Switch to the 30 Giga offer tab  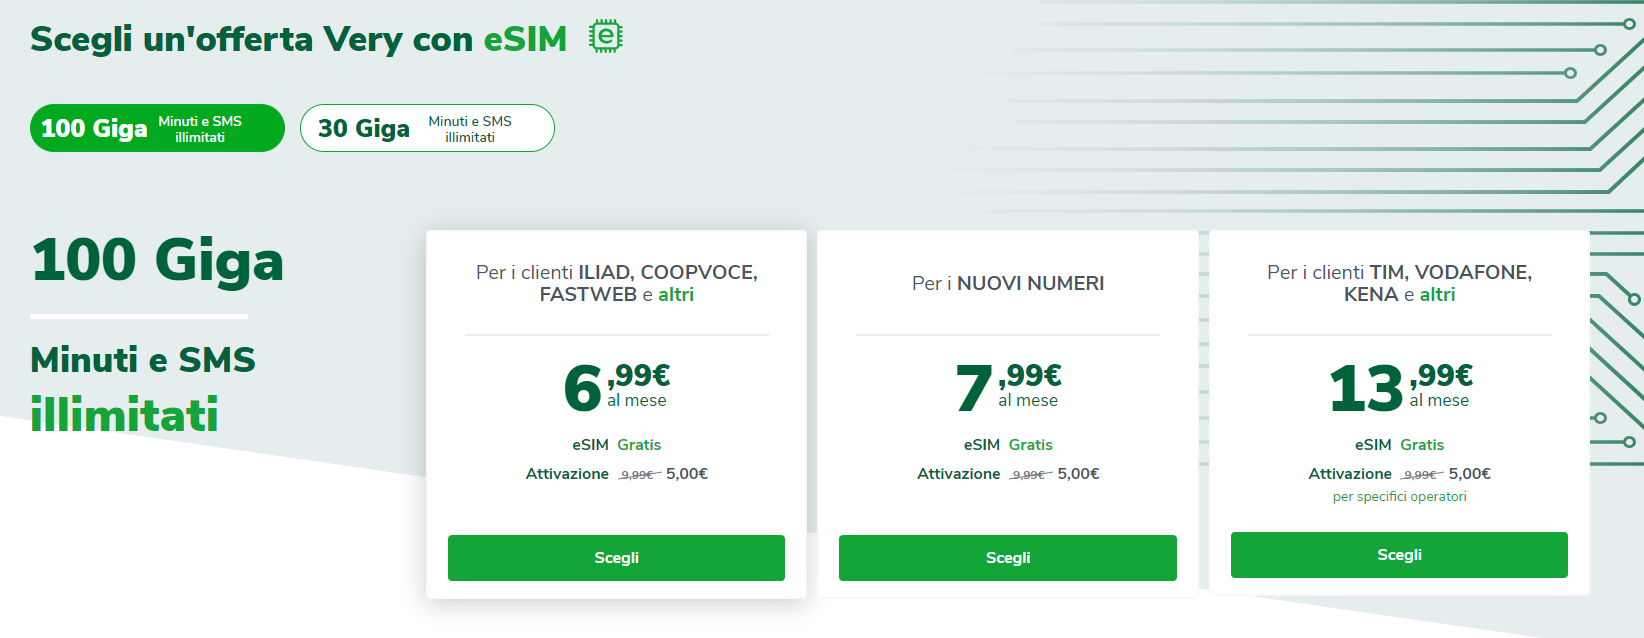pyautogui.click(x=427, y=128)
